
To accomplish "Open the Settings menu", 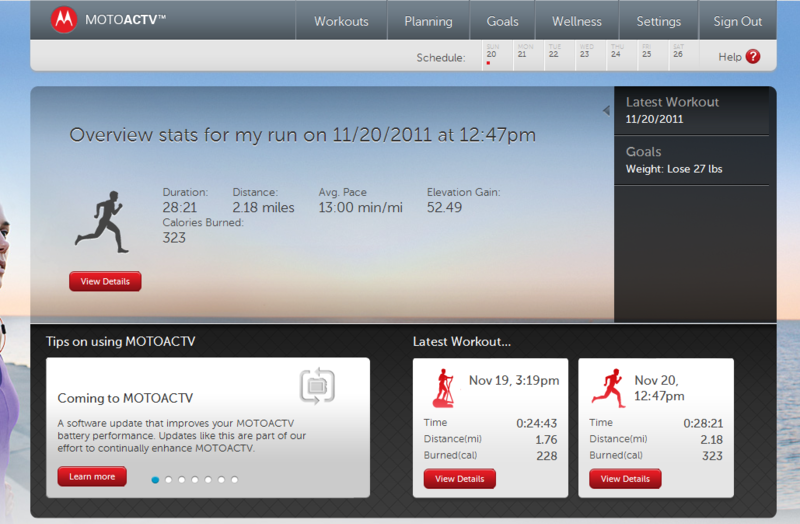I will (x=658, y=21).
